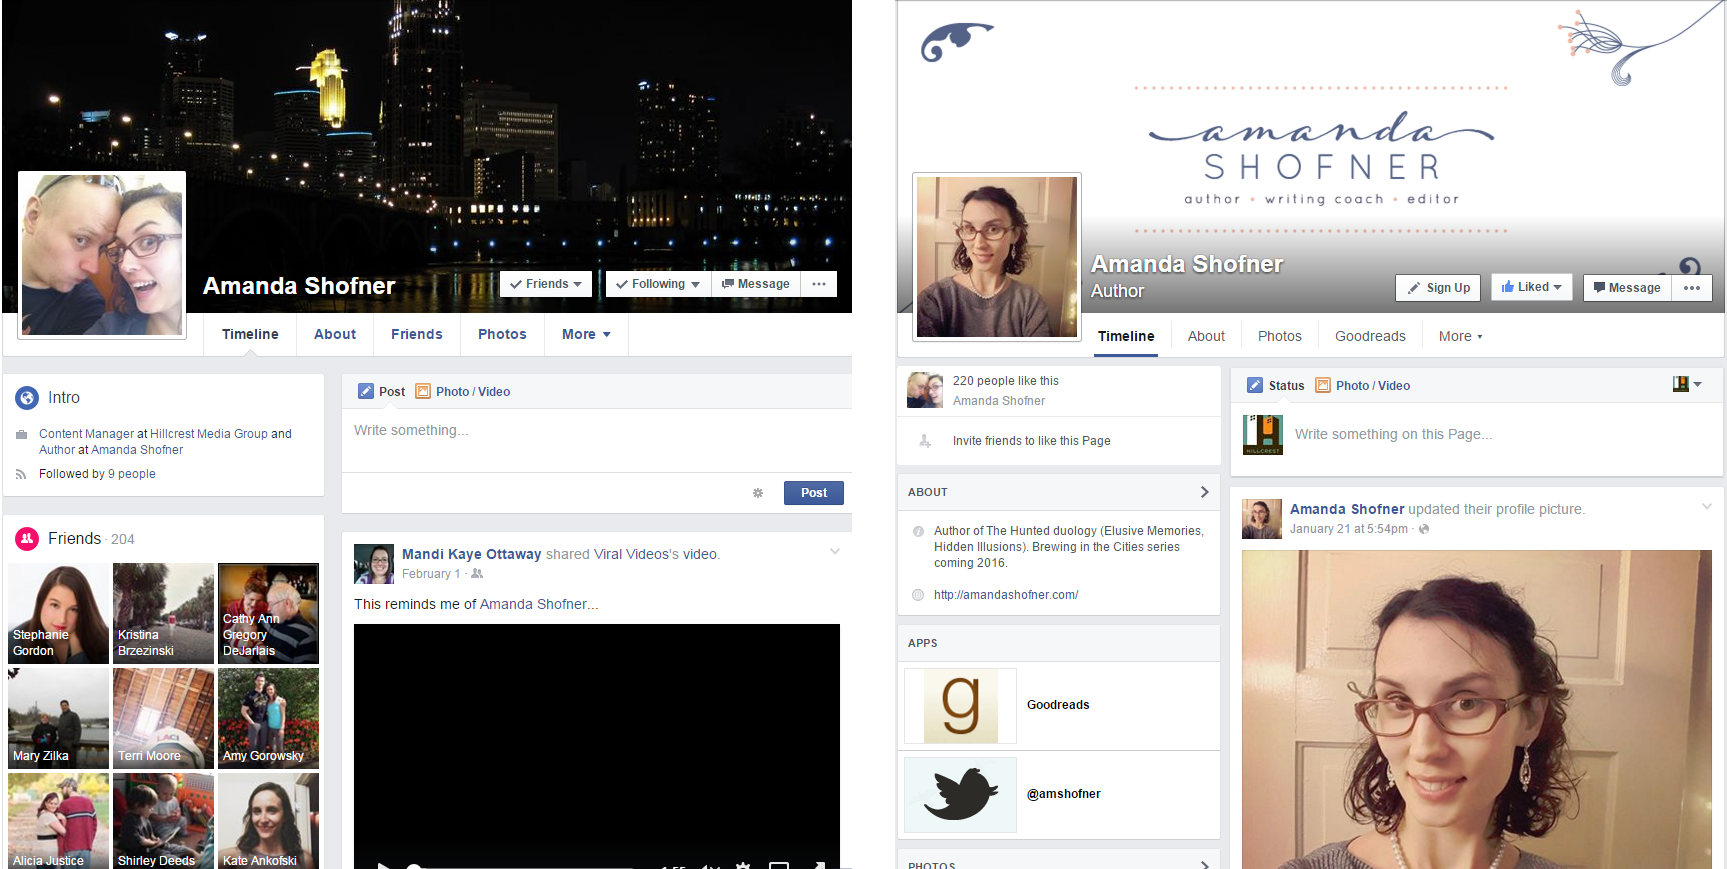Open options chevron on profile picture post

coord(1707,507)
